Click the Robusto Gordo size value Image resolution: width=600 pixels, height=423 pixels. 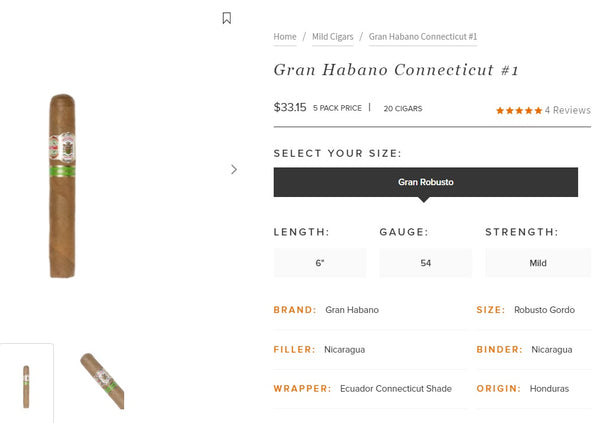tap(544, 310)
